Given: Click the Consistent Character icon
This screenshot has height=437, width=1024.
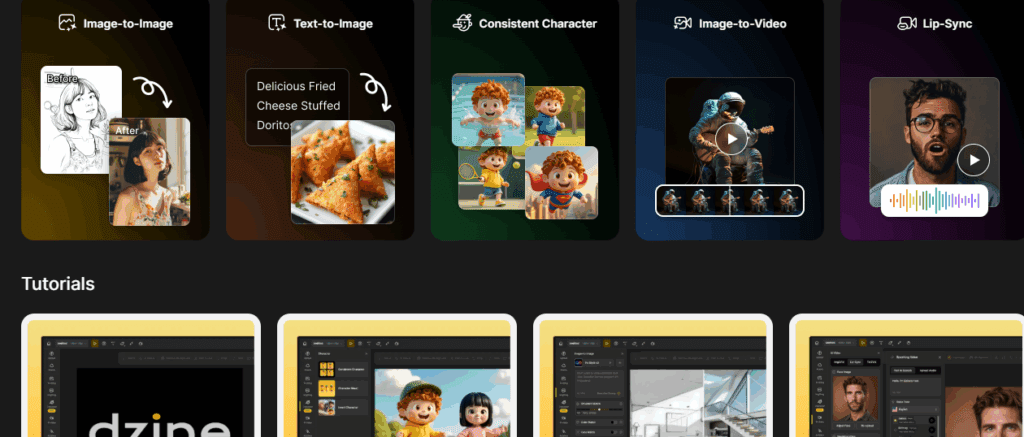Looking at the screenshot, I should pos(462,22).
